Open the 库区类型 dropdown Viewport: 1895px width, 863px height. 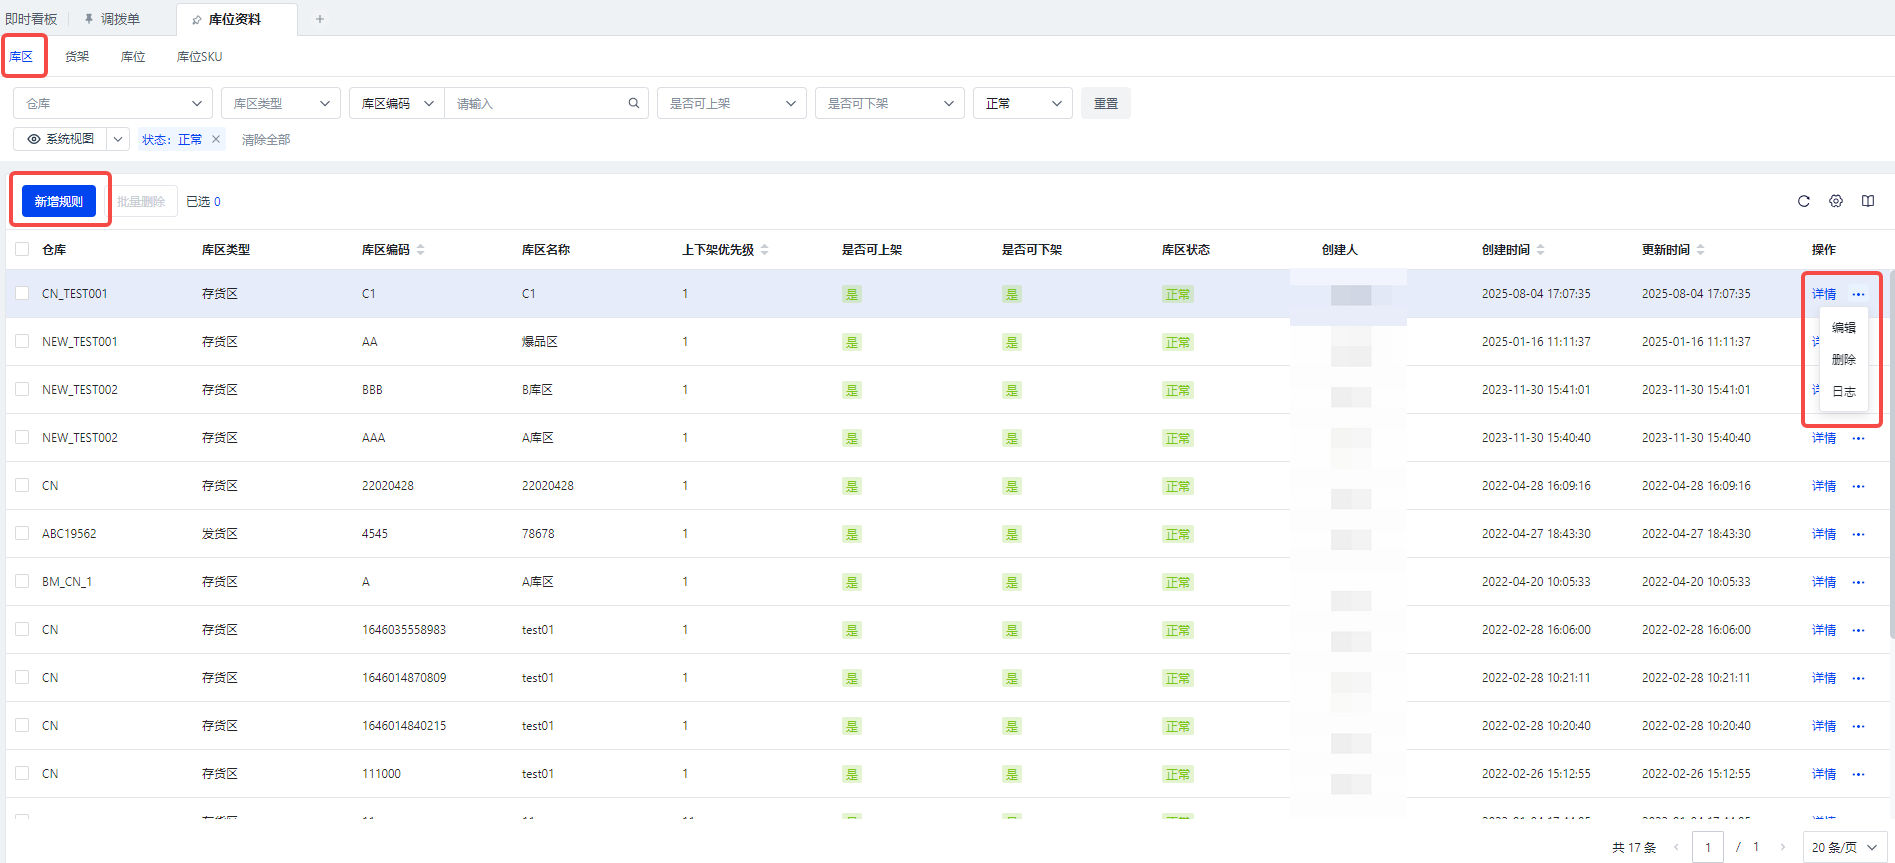(281, 103)
